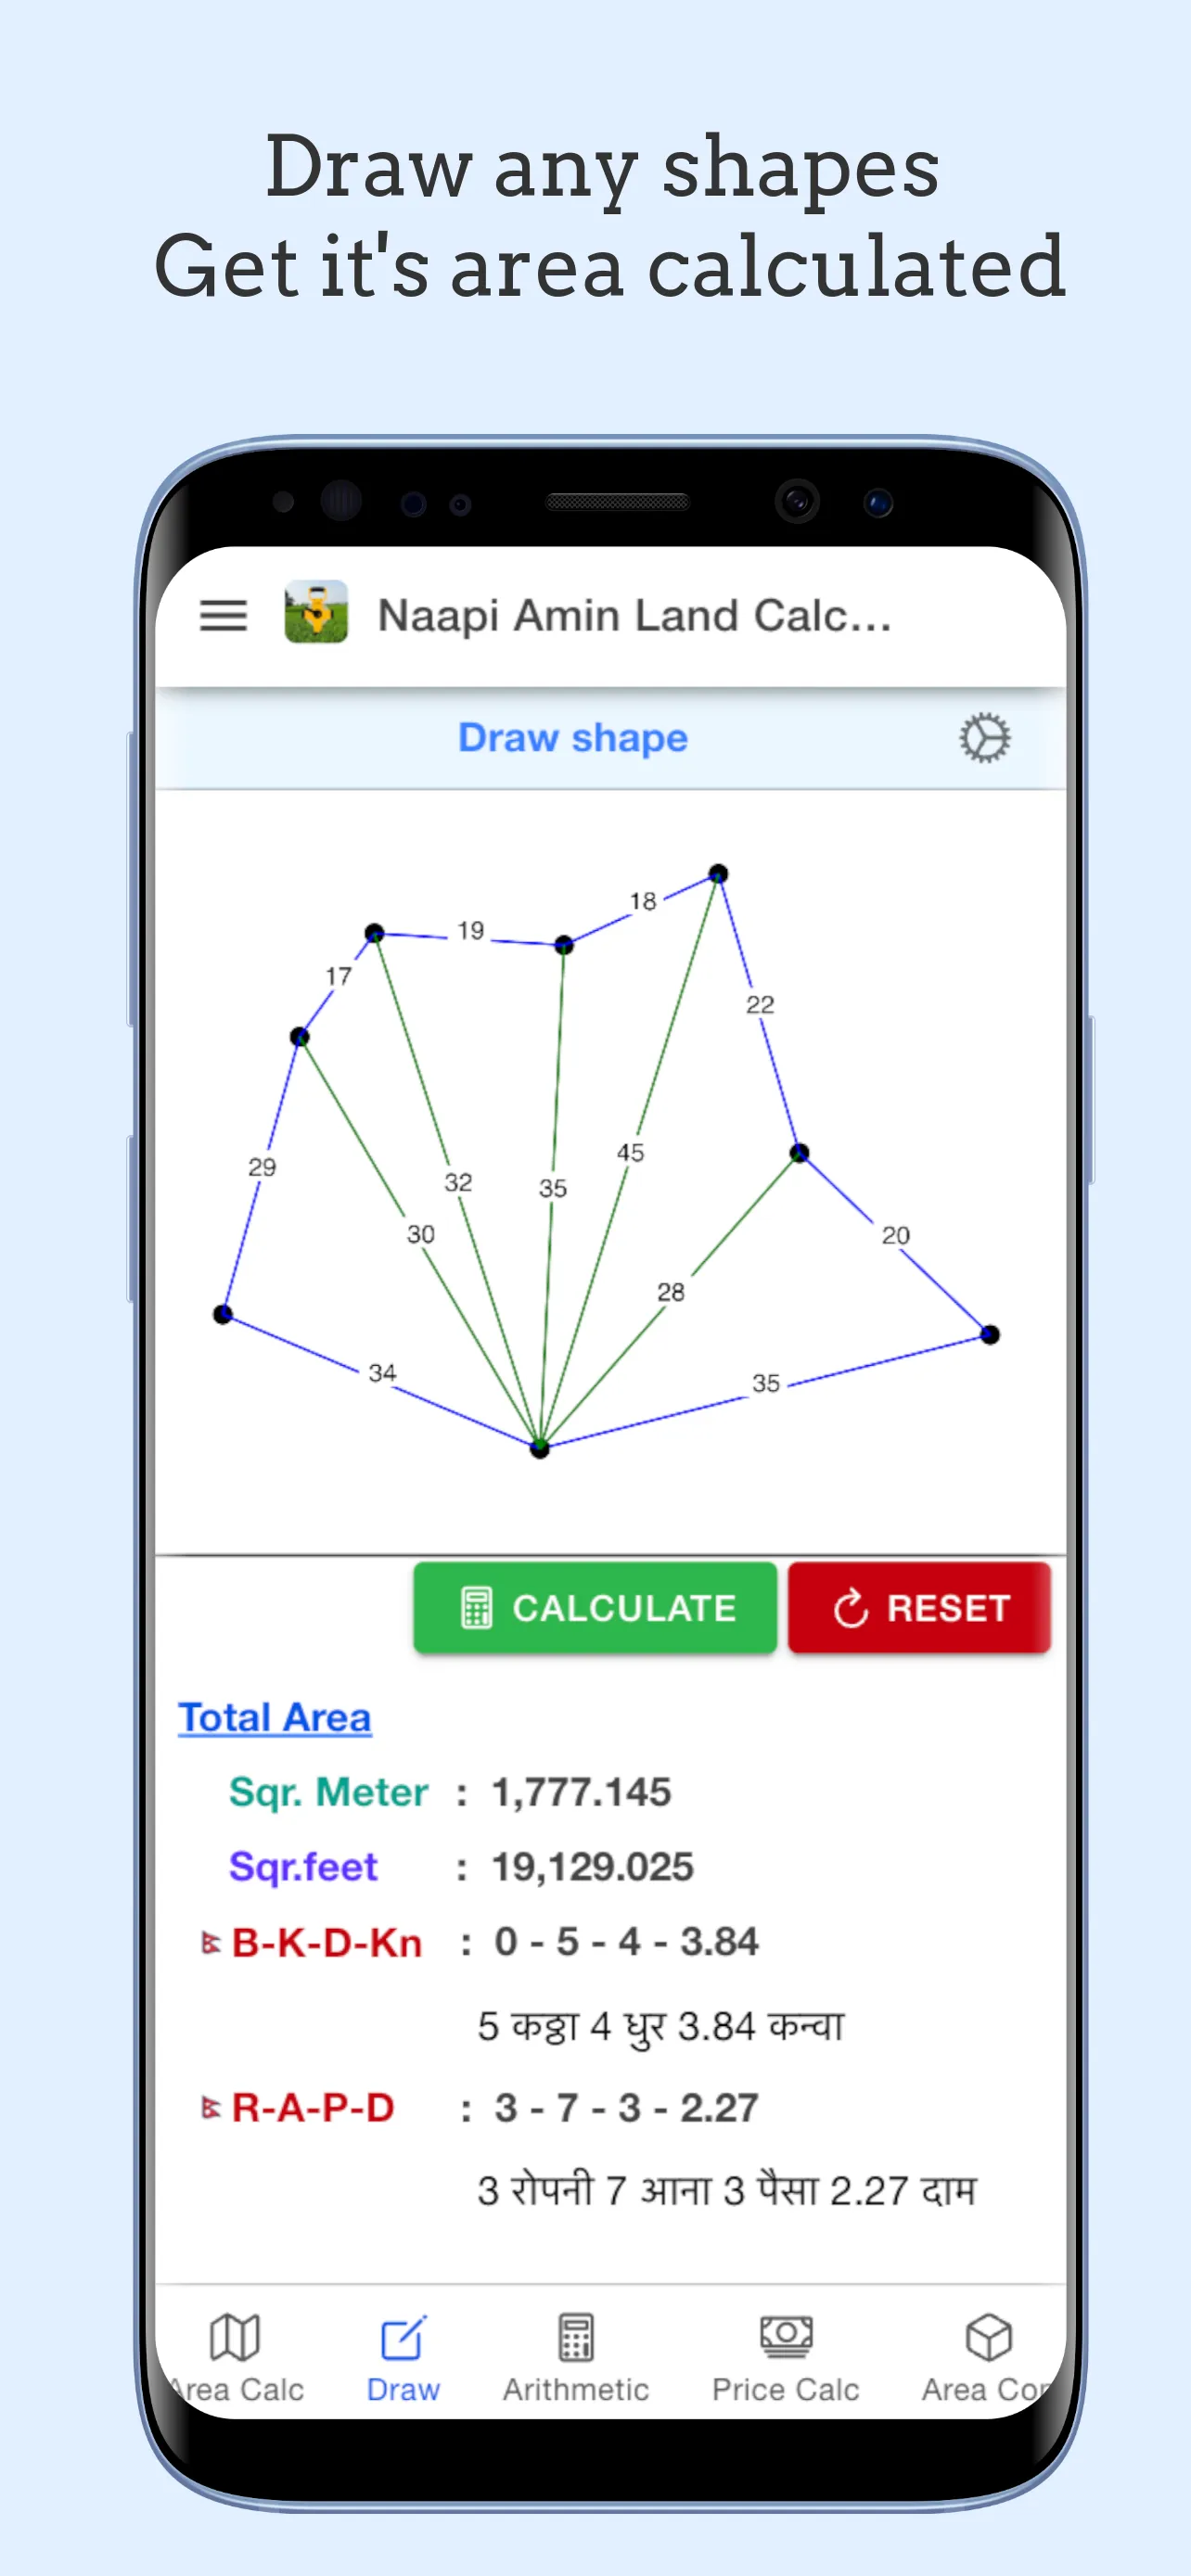Open the hamburger navigation menu
This screenshot has width=1191, height=2576.
tap(223, 615)
